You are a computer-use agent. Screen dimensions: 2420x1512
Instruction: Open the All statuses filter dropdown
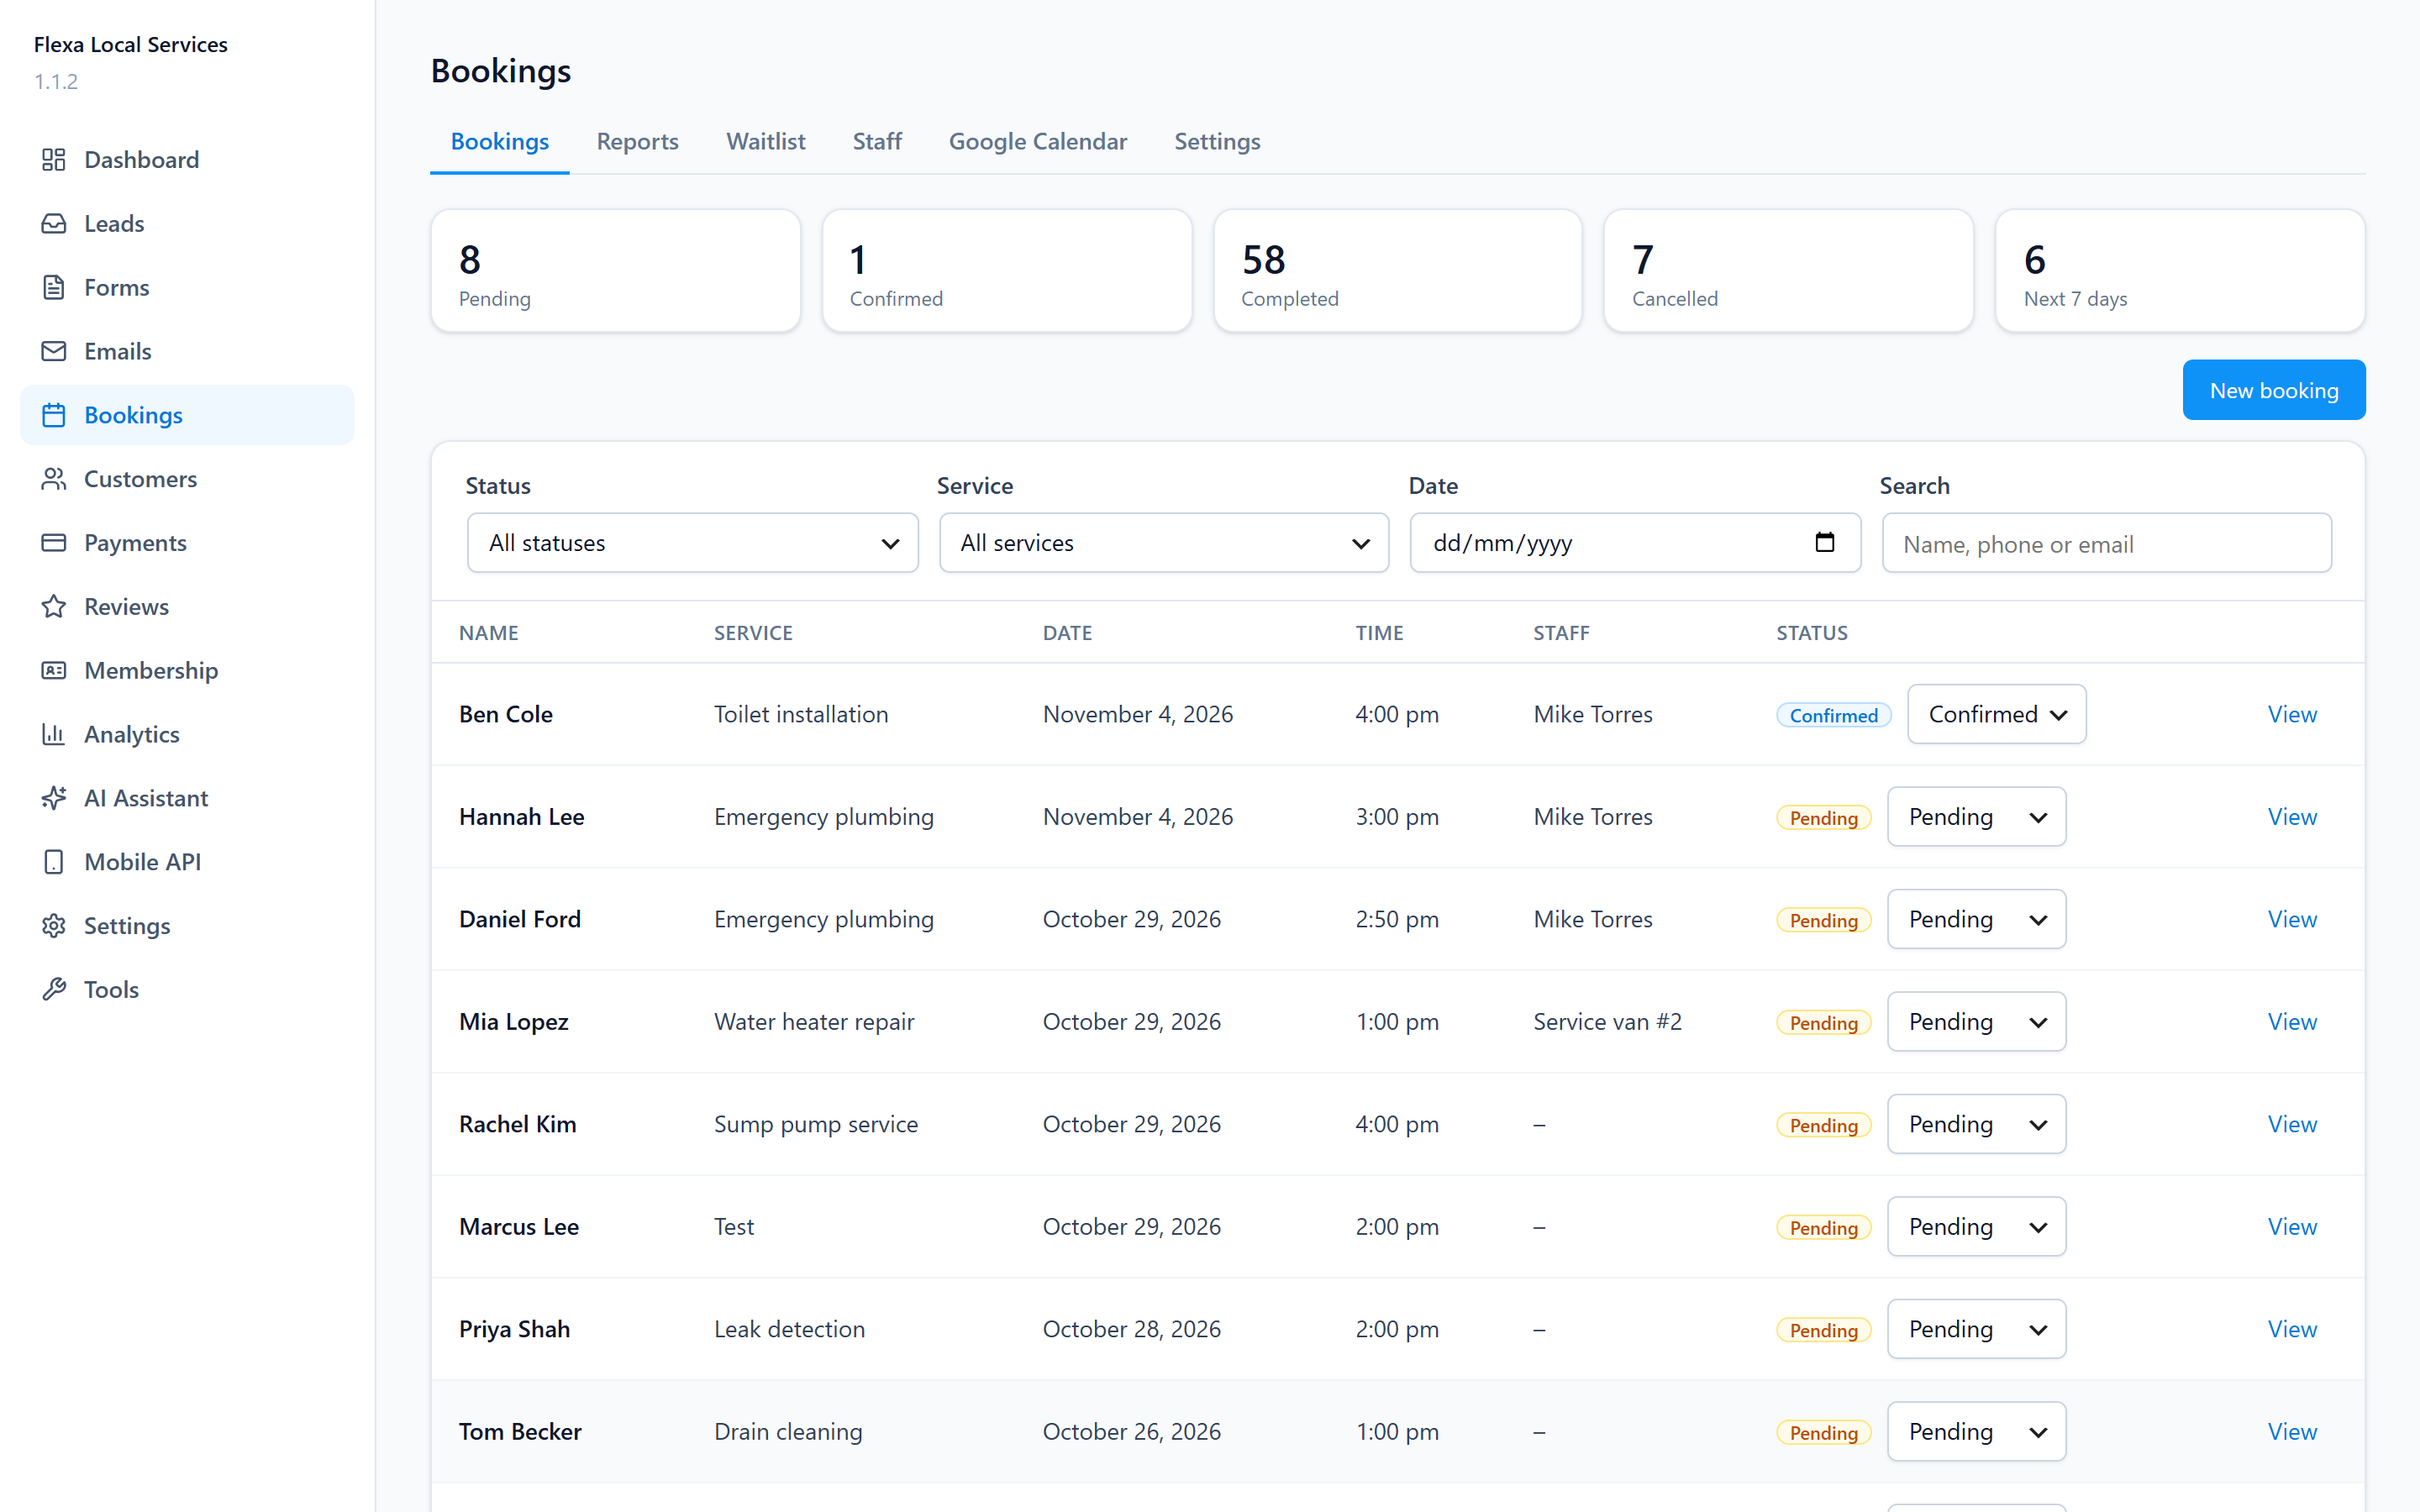[693, 543]
